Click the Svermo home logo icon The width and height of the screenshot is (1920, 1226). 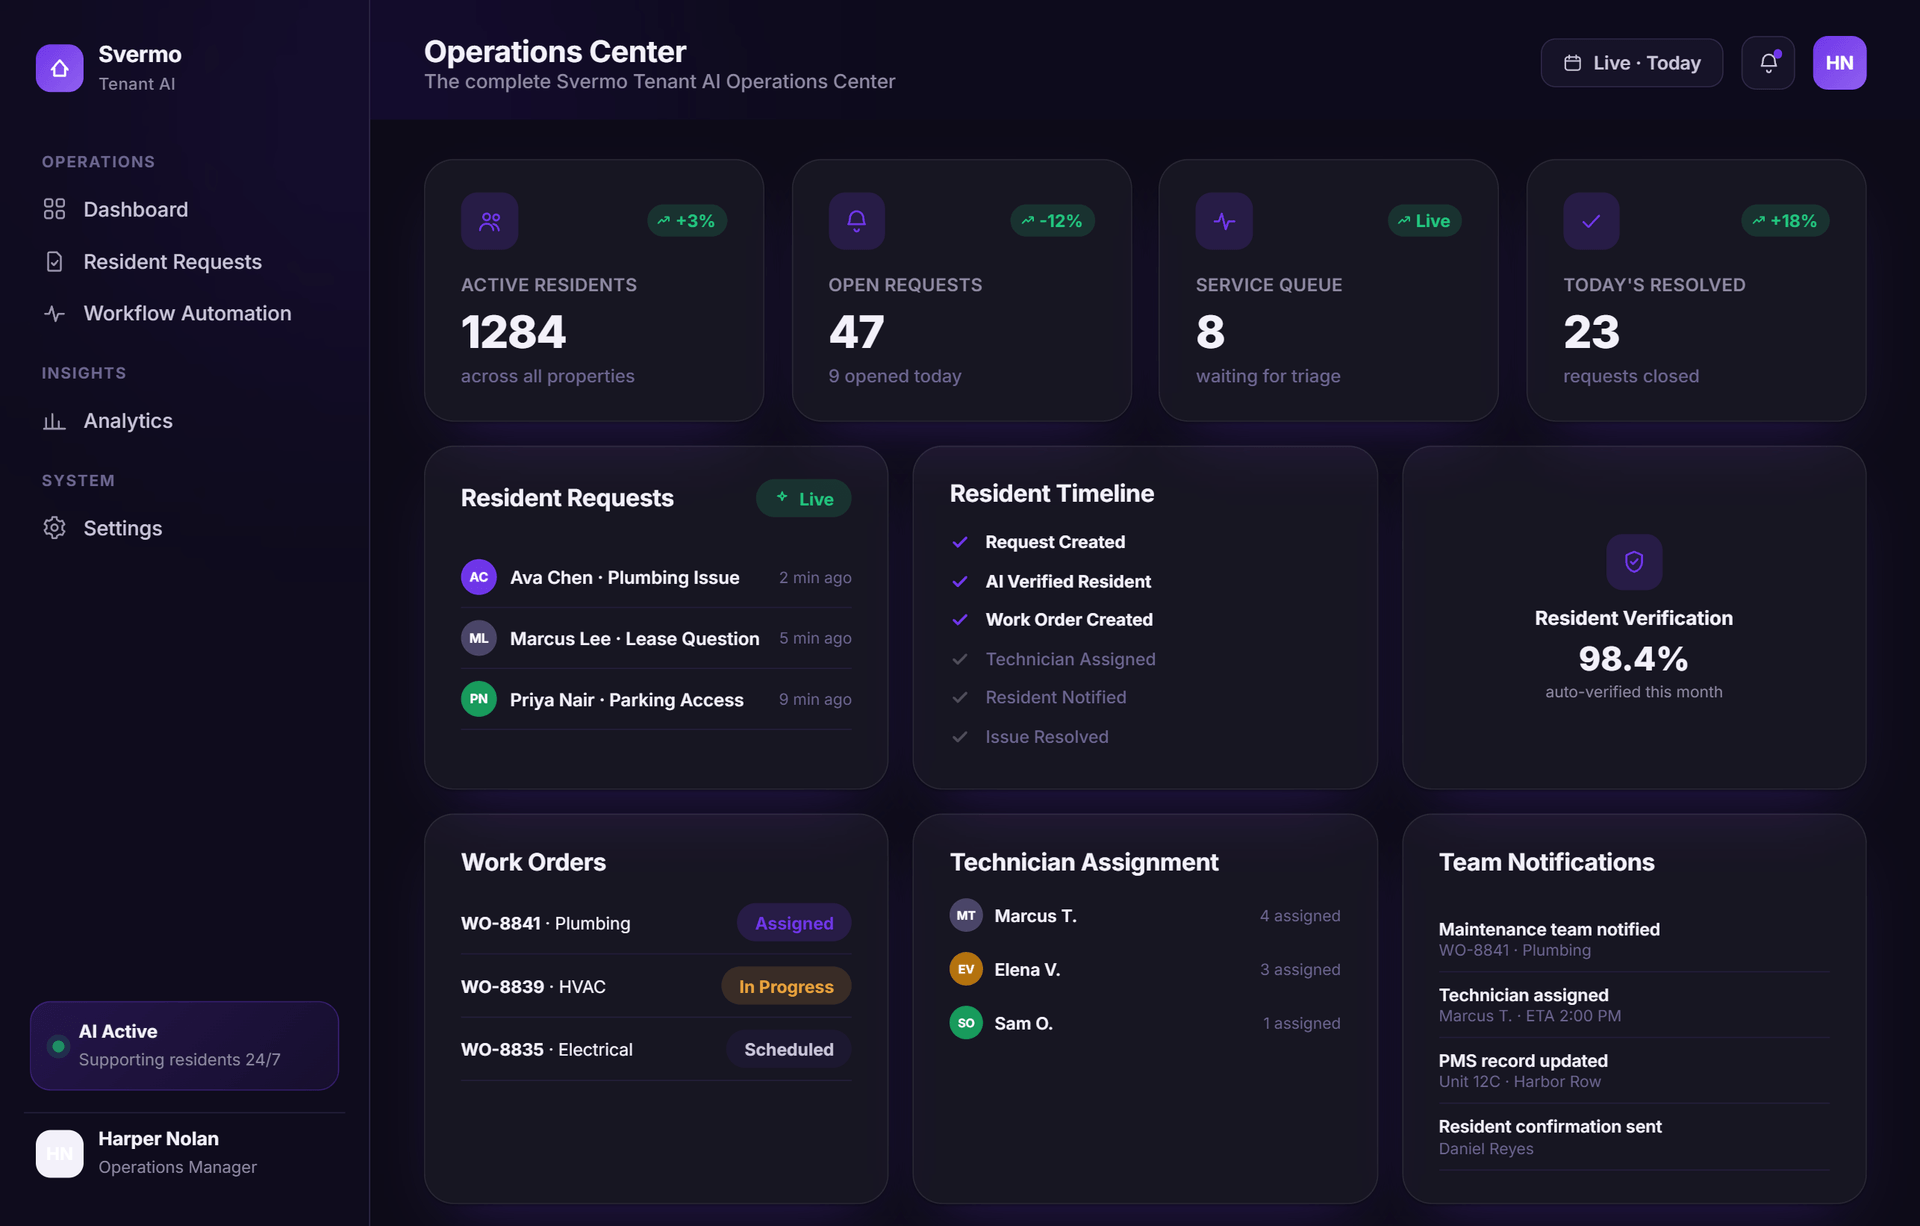tap(60, 68)
